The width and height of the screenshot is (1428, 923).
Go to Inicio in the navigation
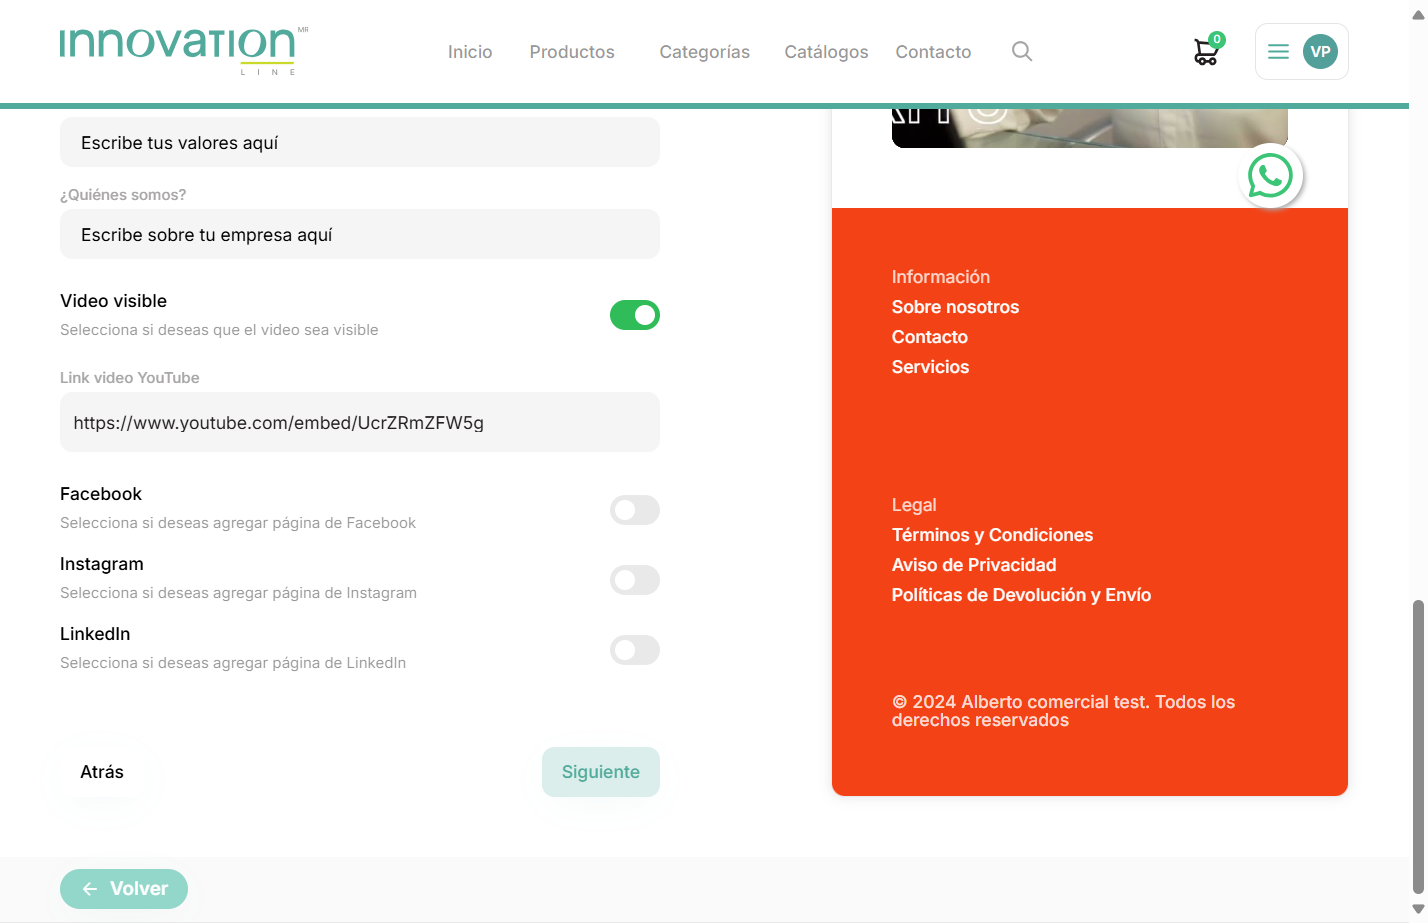coord(470,52)
